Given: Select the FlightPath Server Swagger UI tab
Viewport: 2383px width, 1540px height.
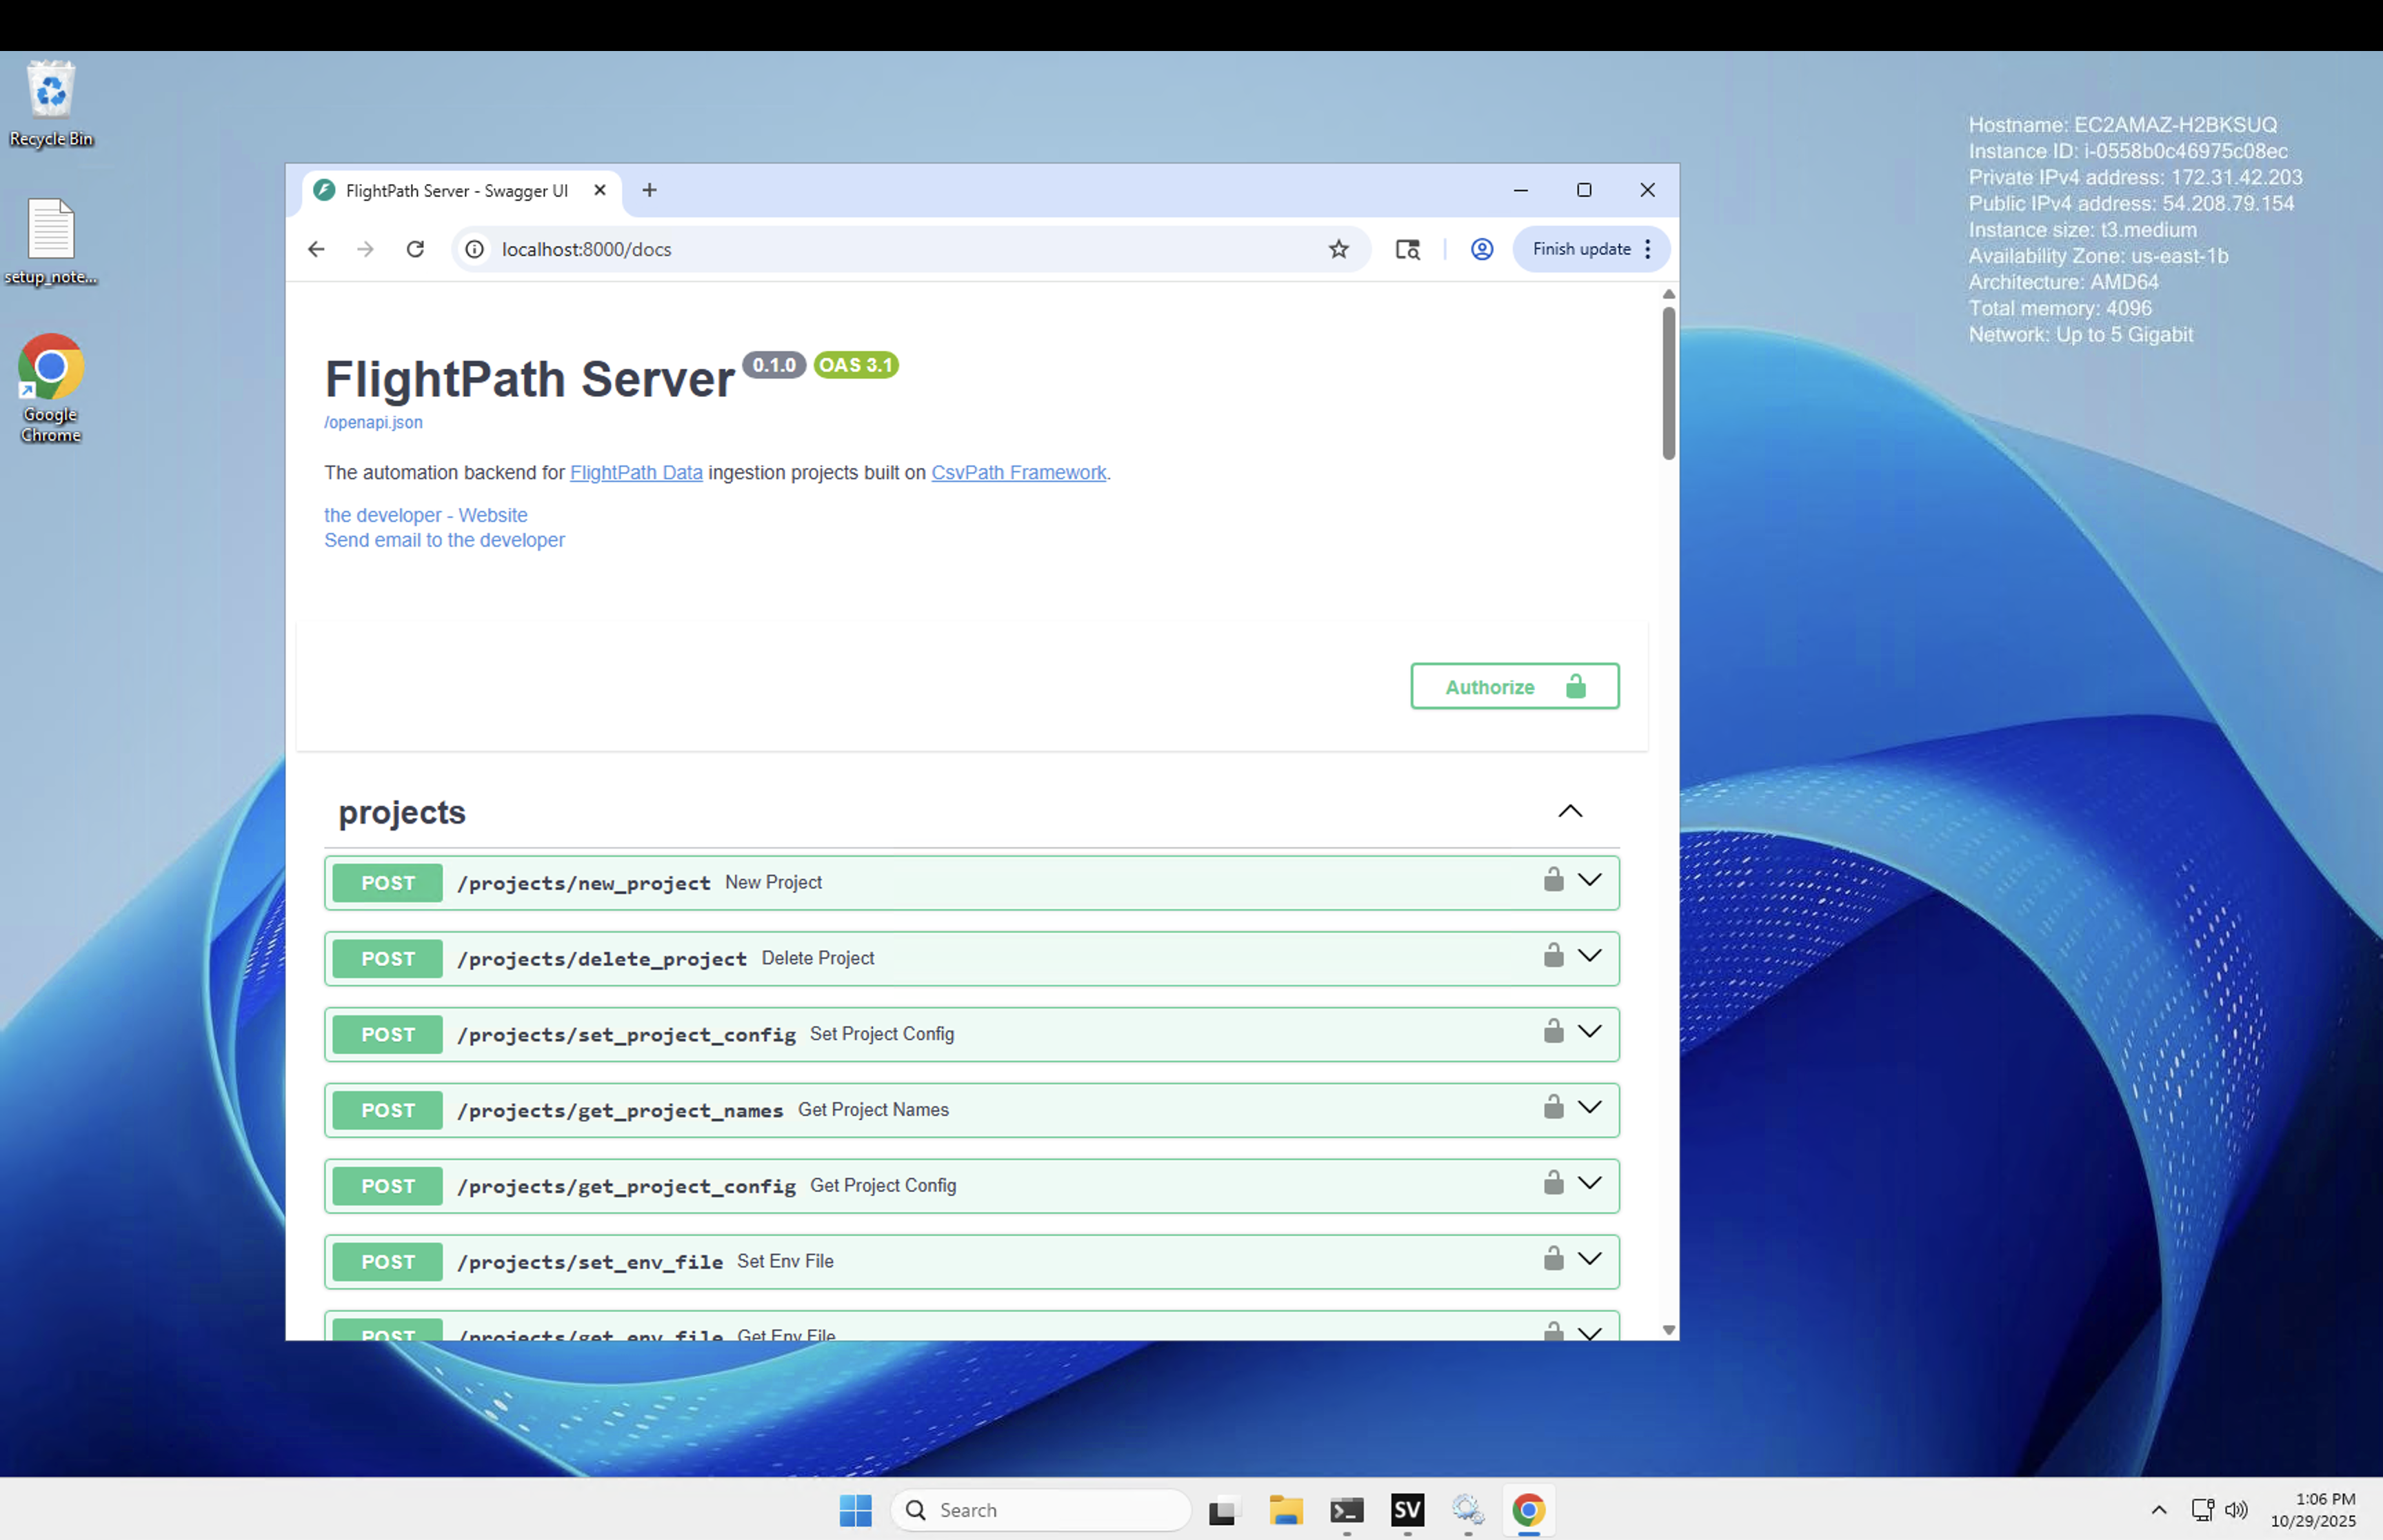Looking at the screenshot, I should (456, 191).
